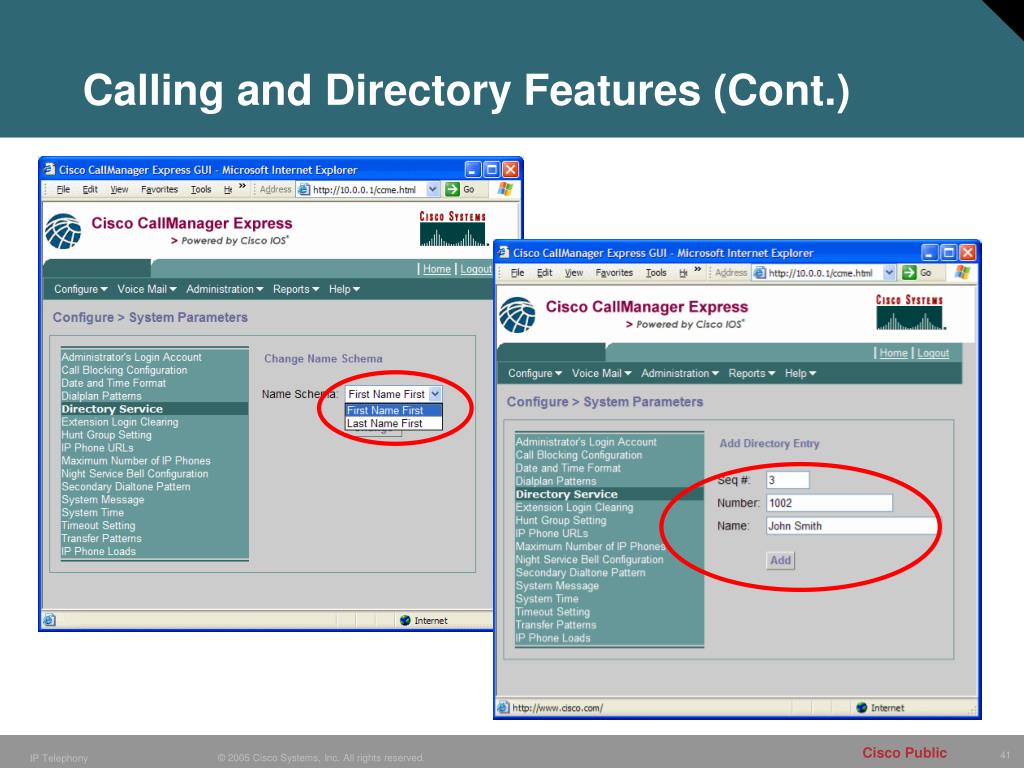Click Cisco Systems bridge logo in Add Directory Entry window

[x=910, y=312]
